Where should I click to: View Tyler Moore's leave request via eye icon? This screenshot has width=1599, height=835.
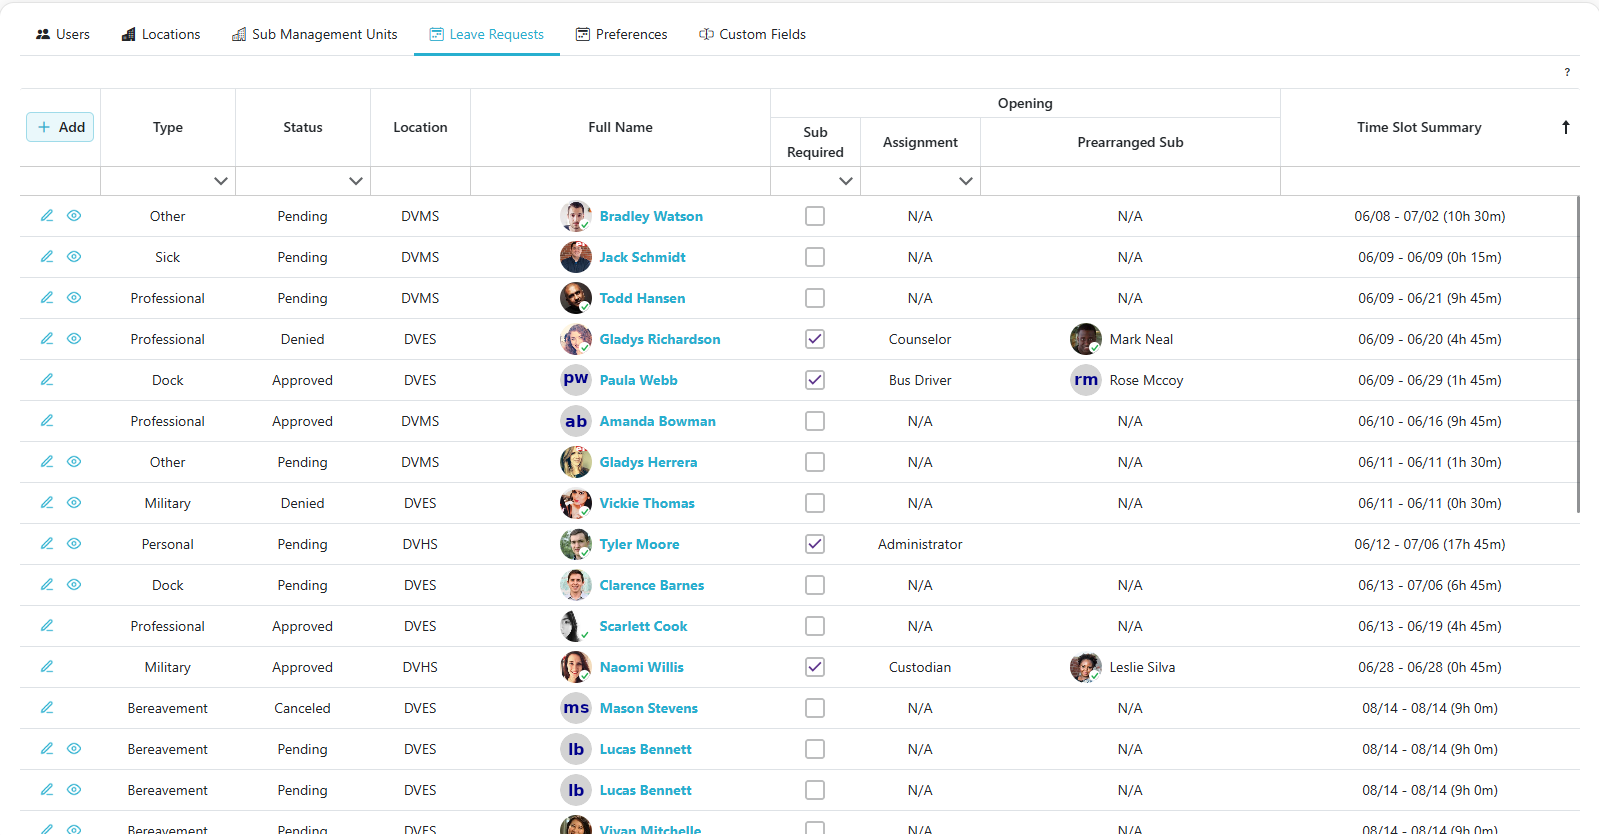[x=74, y=544]
